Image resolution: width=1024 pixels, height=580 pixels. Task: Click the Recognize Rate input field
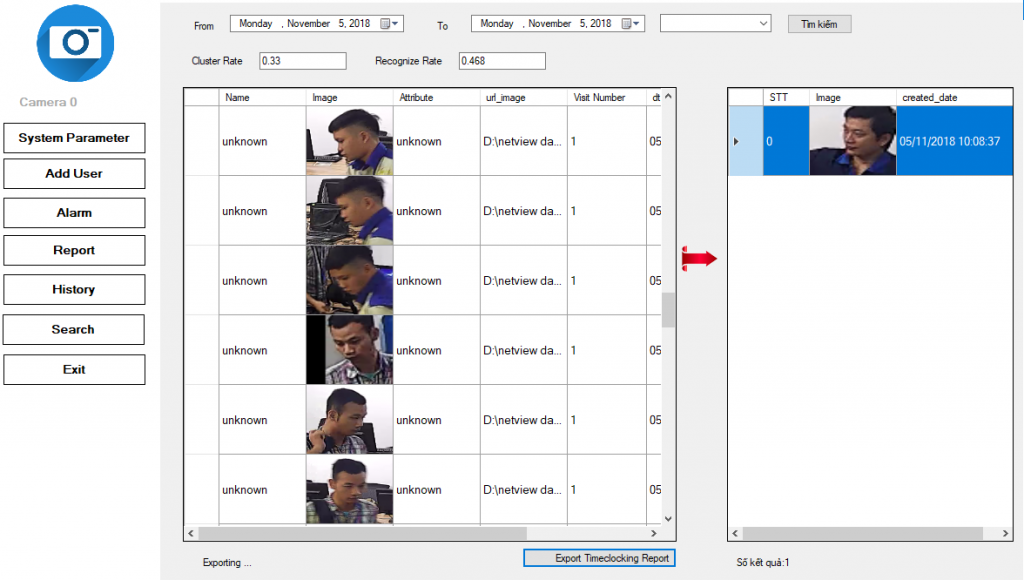coord(502,61)
